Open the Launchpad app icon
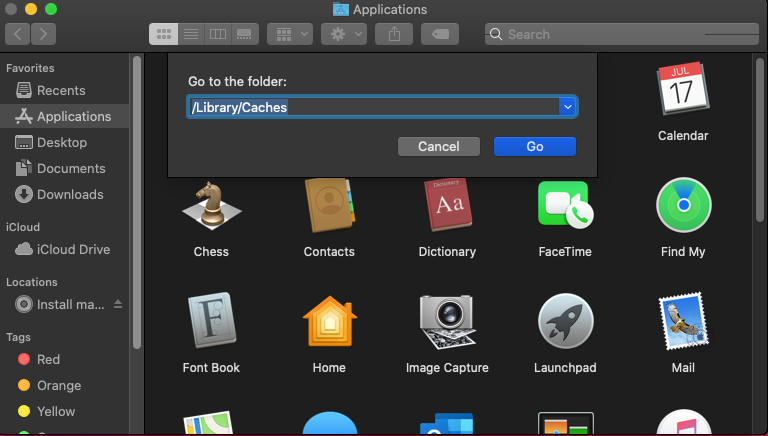This screenshot has height=436, width=768. 565,321
